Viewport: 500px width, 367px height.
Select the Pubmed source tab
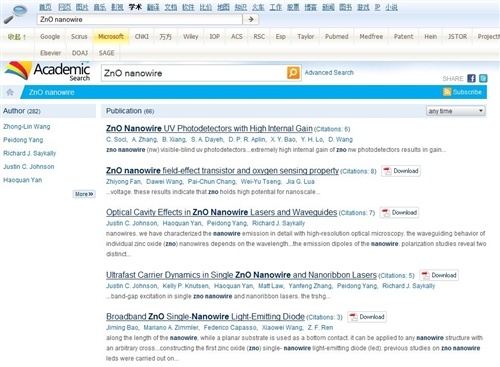(337, 37)
